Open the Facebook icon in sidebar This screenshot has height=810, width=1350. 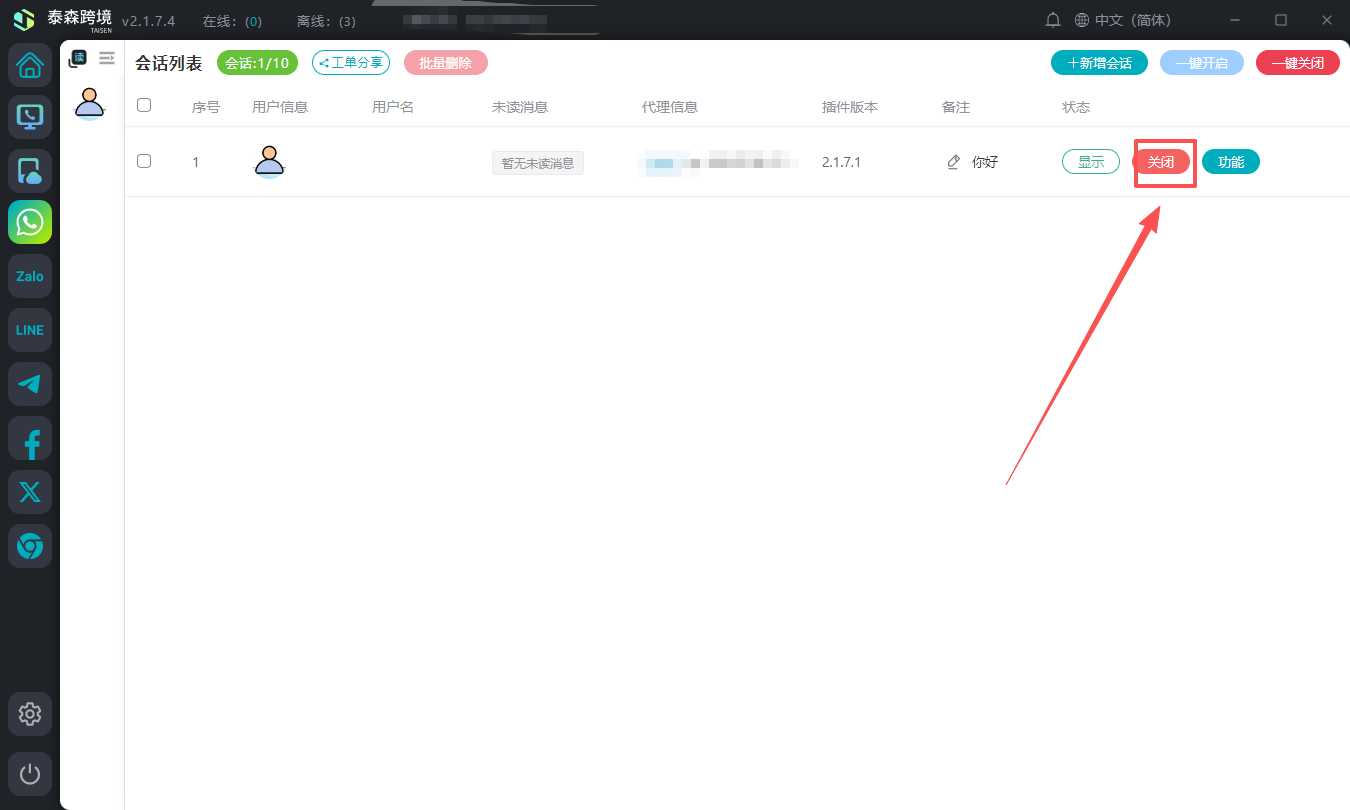tap(30, 438)
